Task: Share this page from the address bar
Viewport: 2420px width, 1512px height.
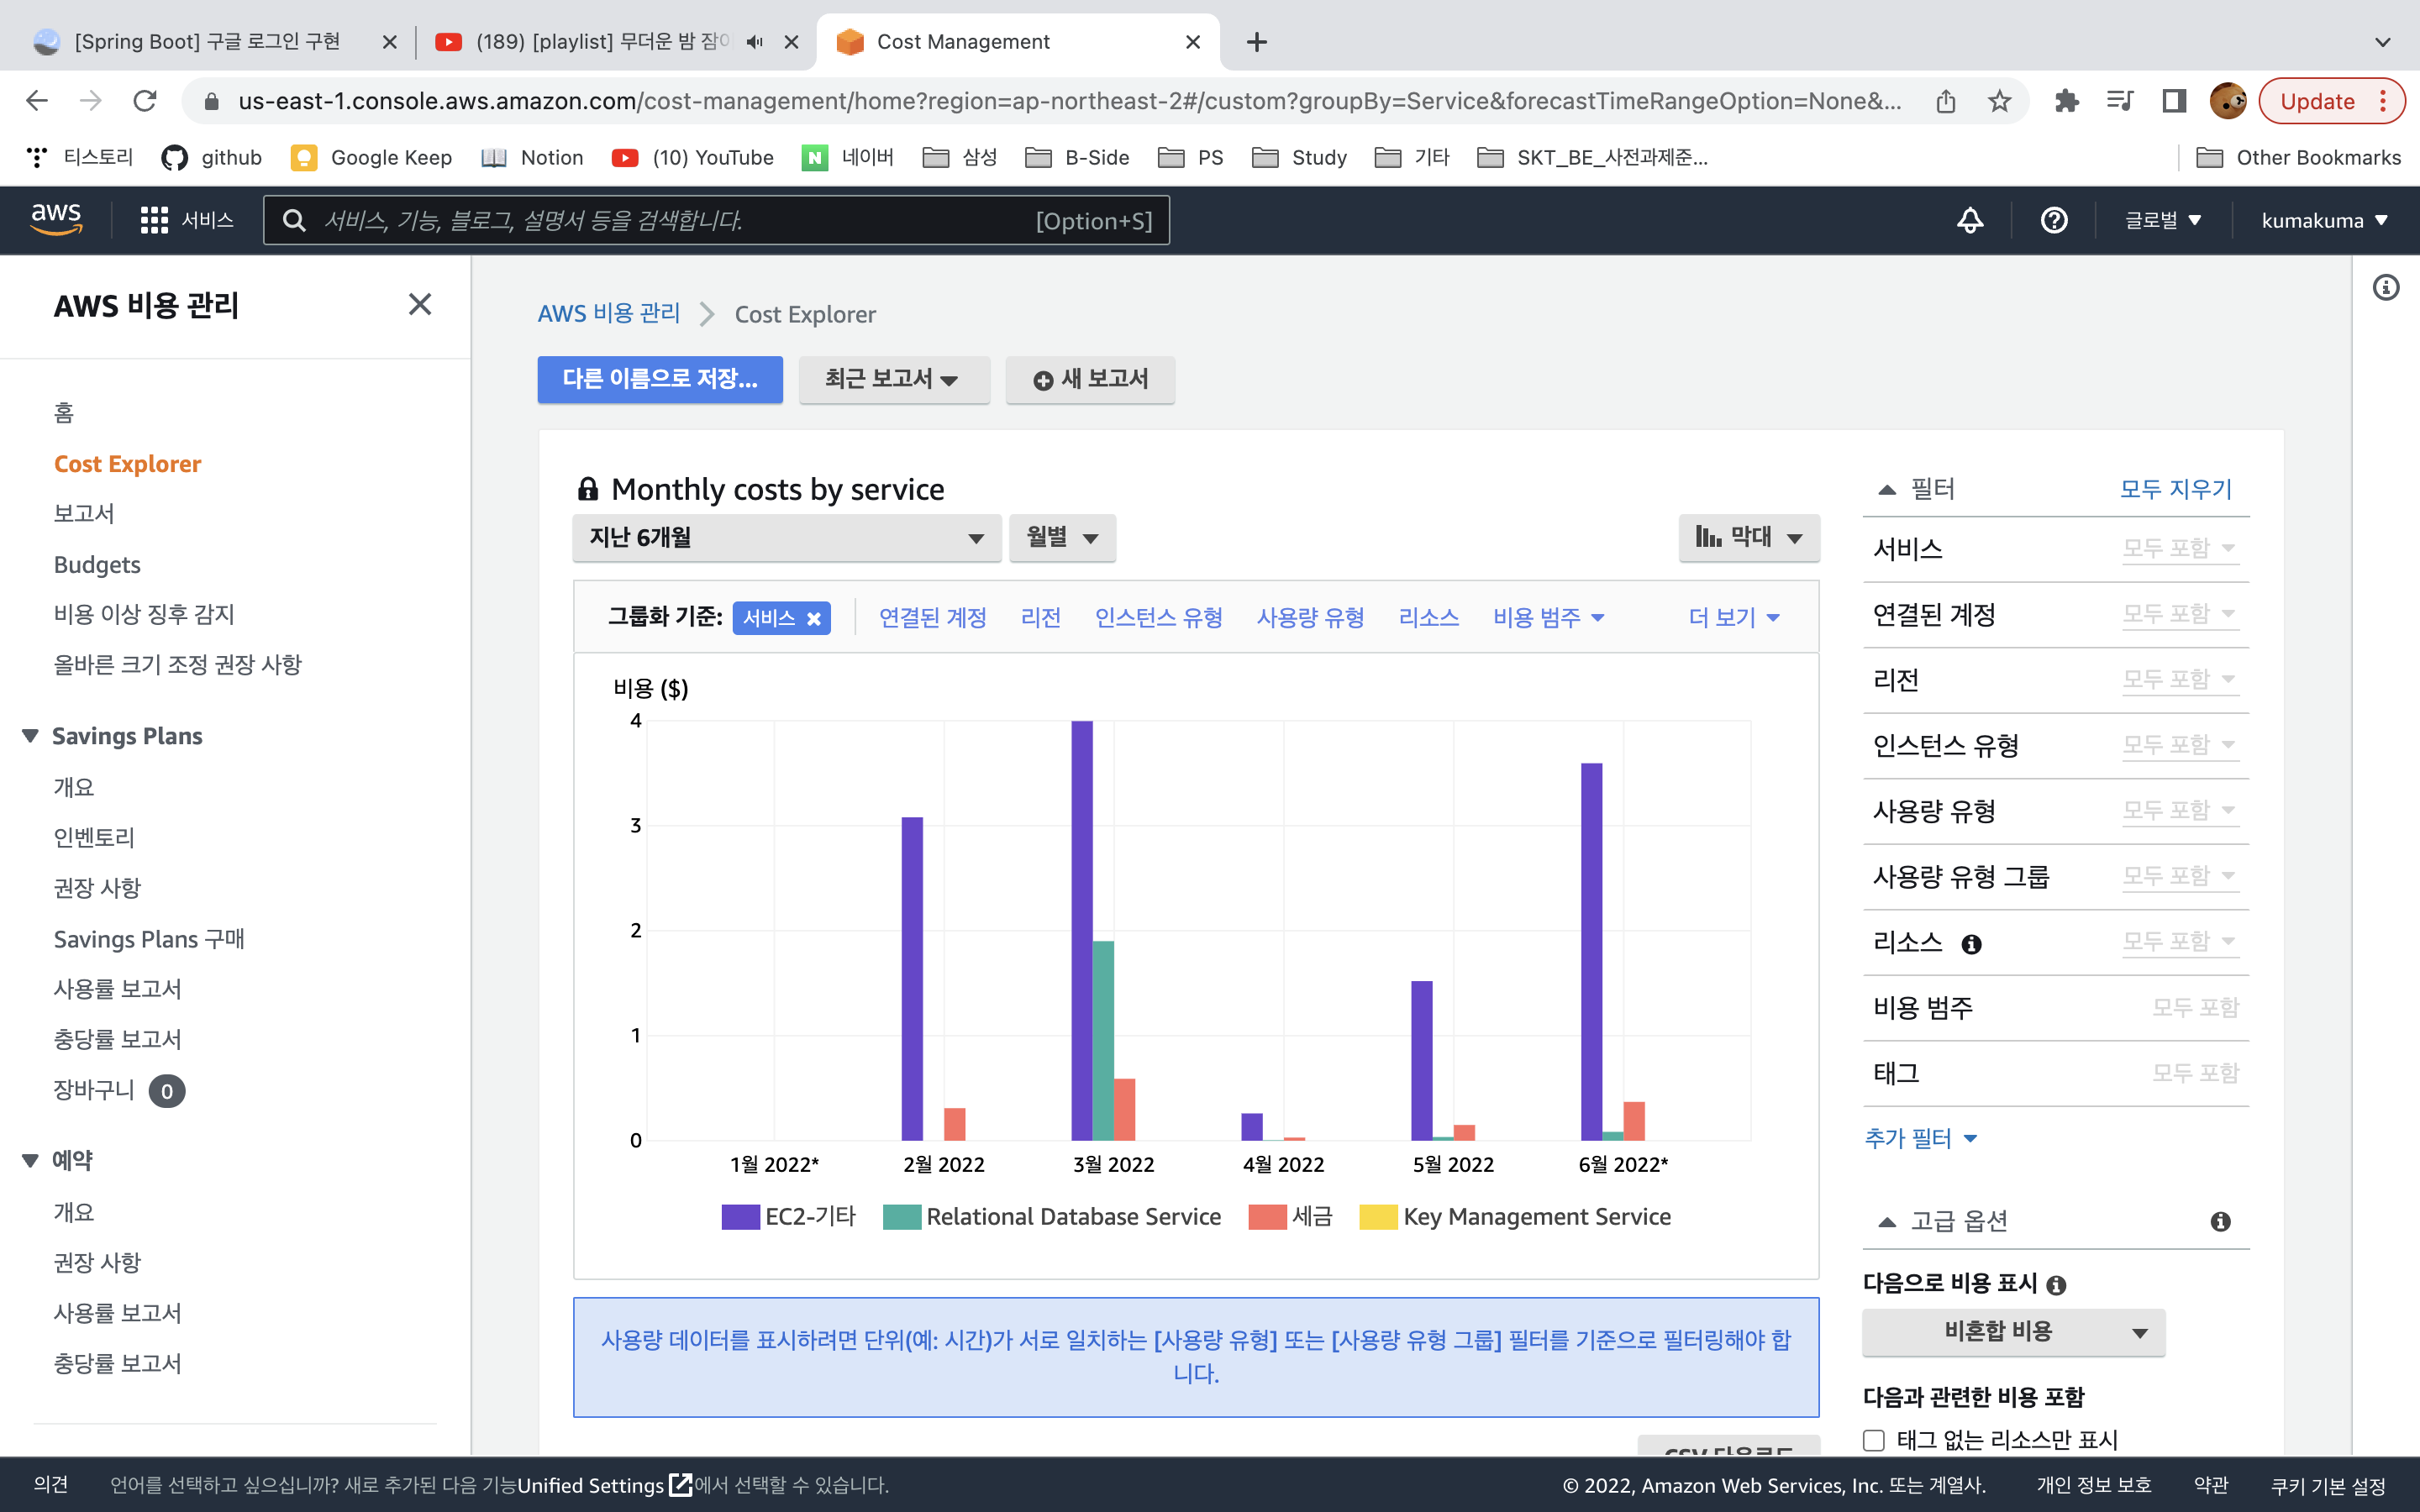Action: click(x=1945, y=101)
